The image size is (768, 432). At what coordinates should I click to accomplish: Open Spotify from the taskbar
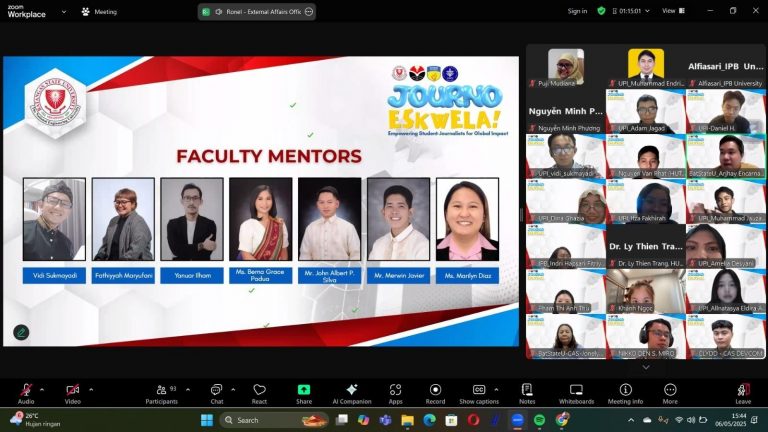point(539,420)
